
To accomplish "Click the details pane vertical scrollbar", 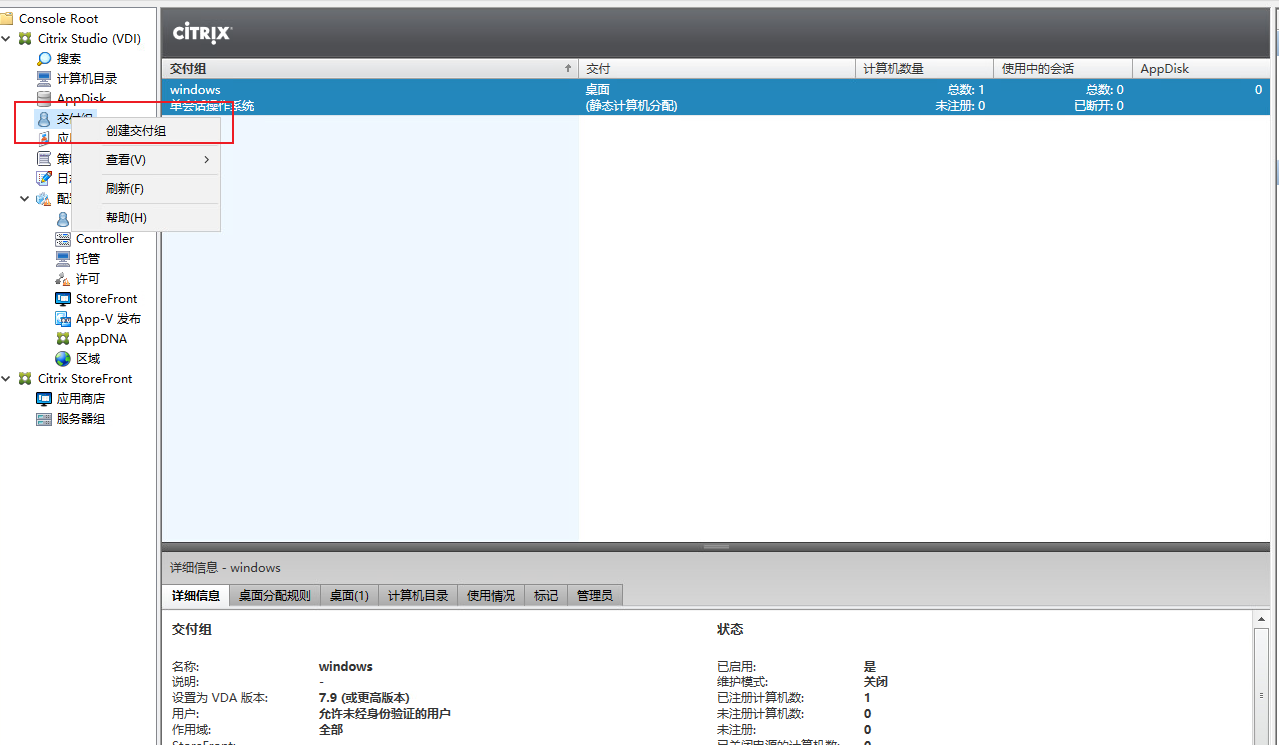I will tap(1262, 680).
